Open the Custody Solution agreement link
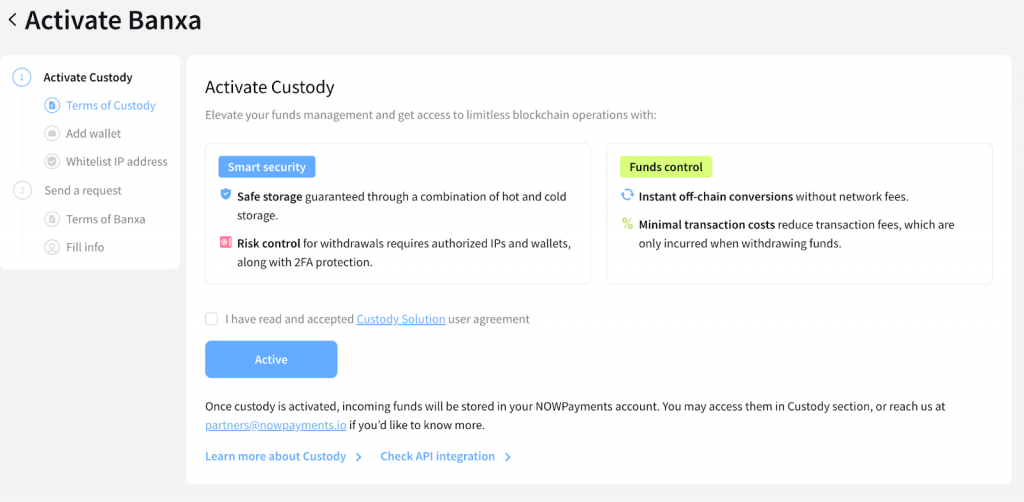Viewport: 1024px width, 502px height. click(400, 319)
